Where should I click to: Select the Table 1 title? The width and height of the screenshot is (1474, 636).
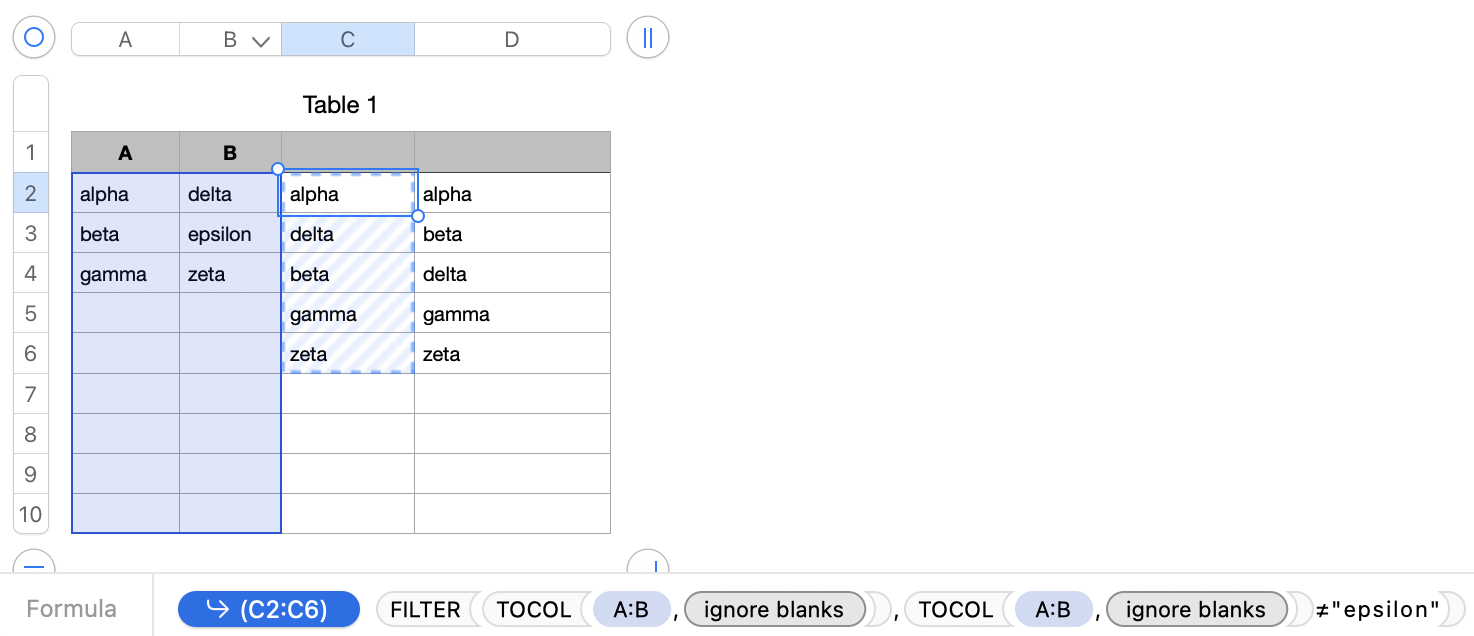(x=340, y=105)
